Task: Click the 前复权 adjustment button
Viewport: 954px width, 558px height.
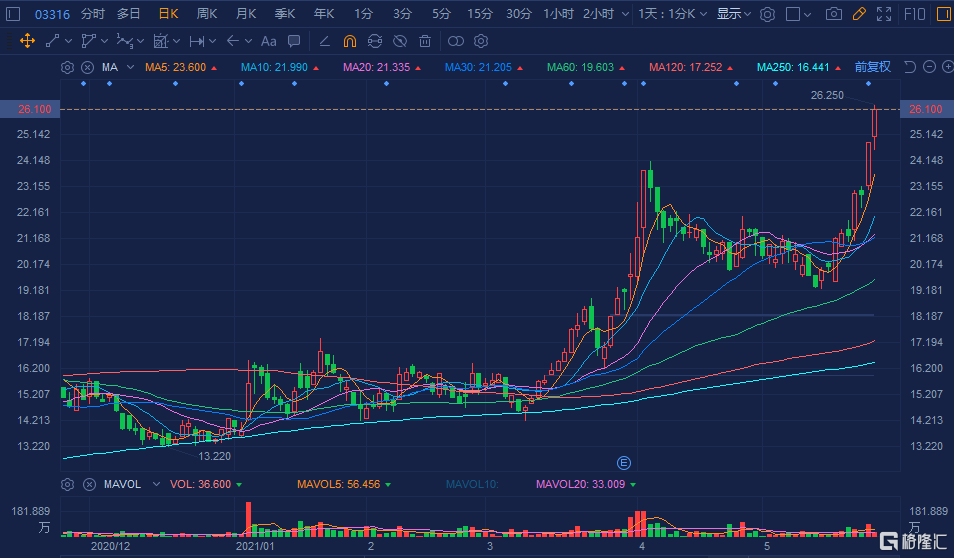Action: (872, 67)
